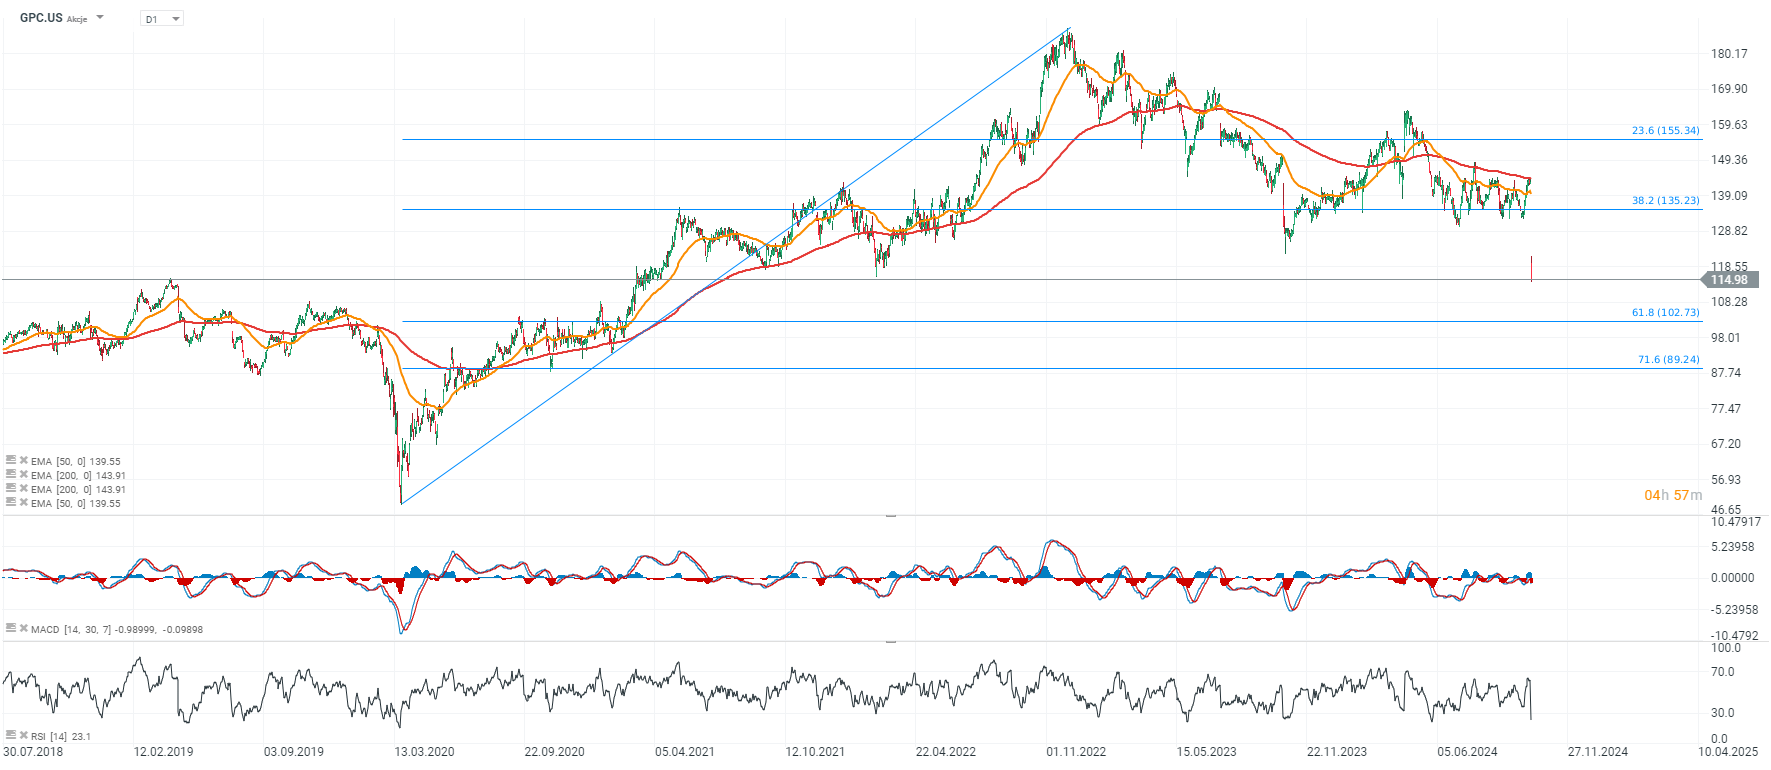The image size is (1771, 770).
Task: Click the GPC.US symbol name
Action: [41, 18]
